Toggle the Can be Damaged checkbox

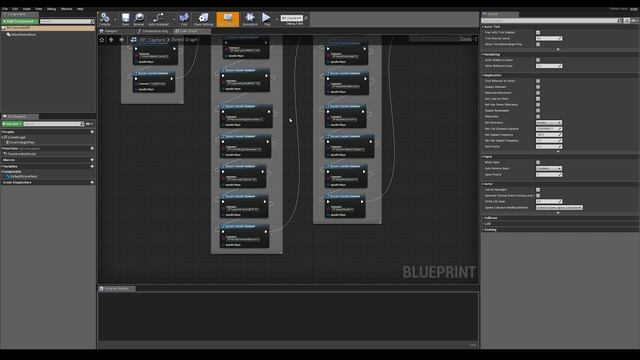[538, 190]
